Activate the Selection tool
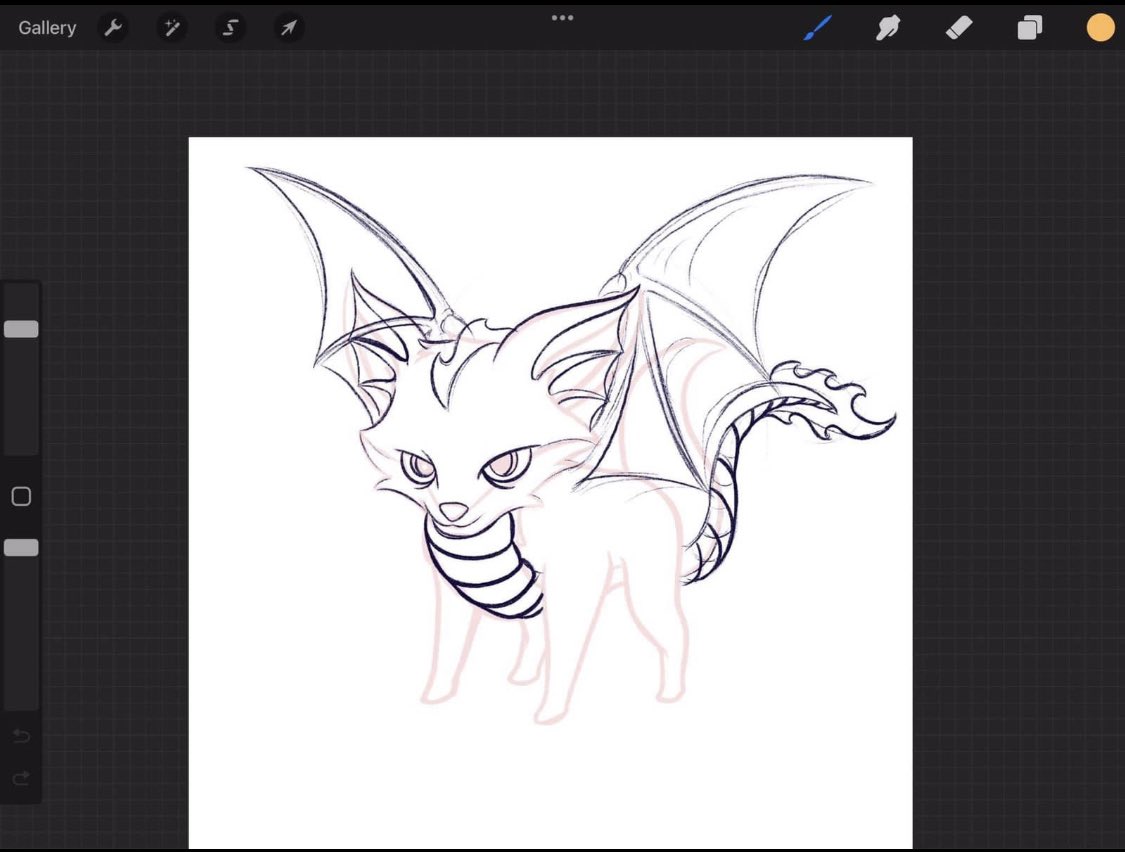Viewport: 1125px width, 852px height. [x=230, y=28]
